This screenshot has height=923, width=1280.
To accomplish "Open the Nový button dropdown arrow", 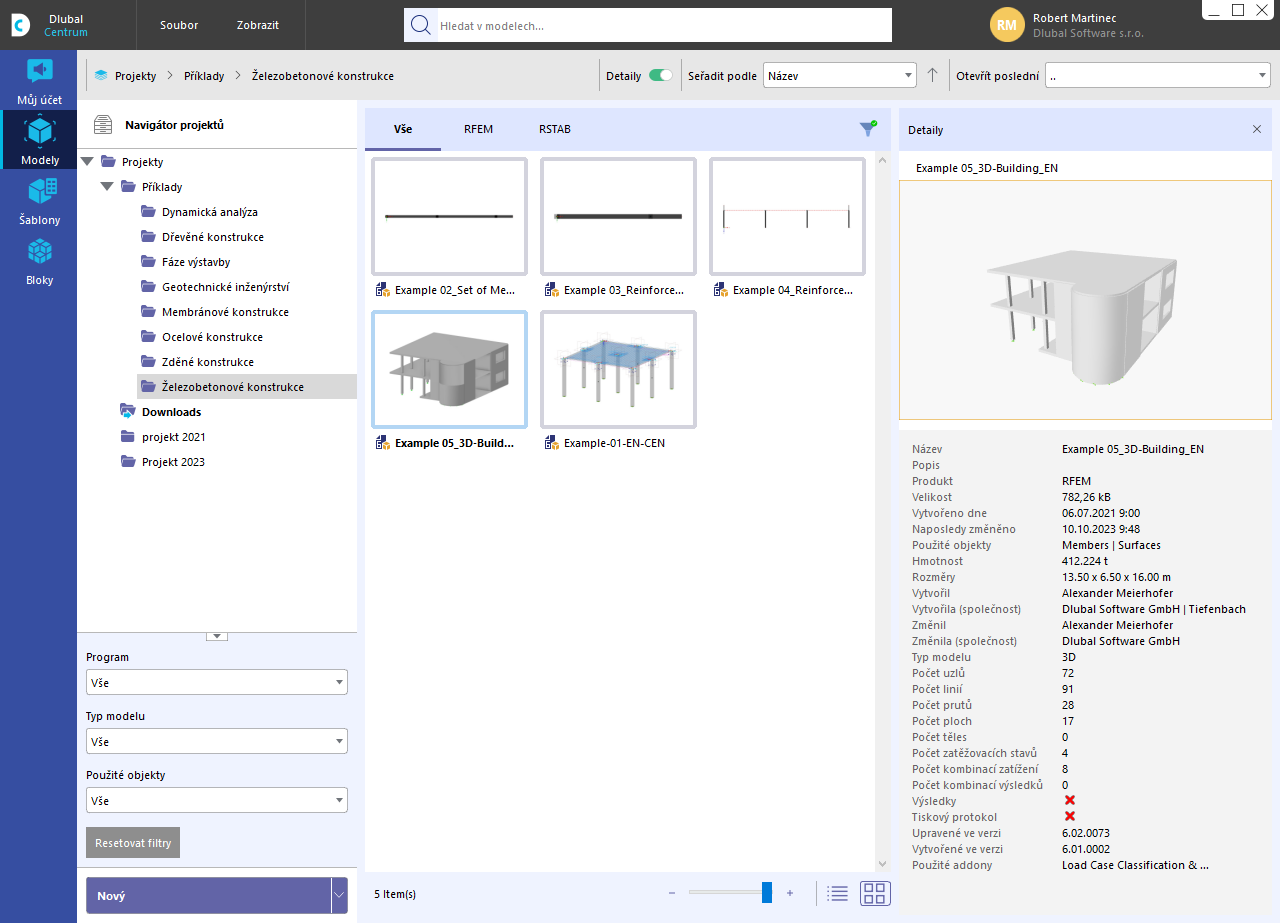I will (339, 895).
